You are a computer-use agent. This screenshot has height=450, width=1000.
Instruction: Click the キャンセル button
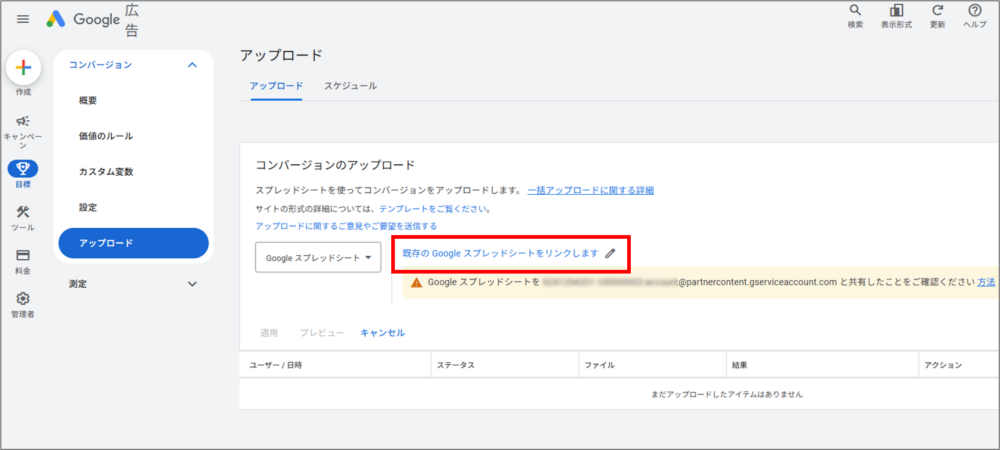(x=382, y=332)
